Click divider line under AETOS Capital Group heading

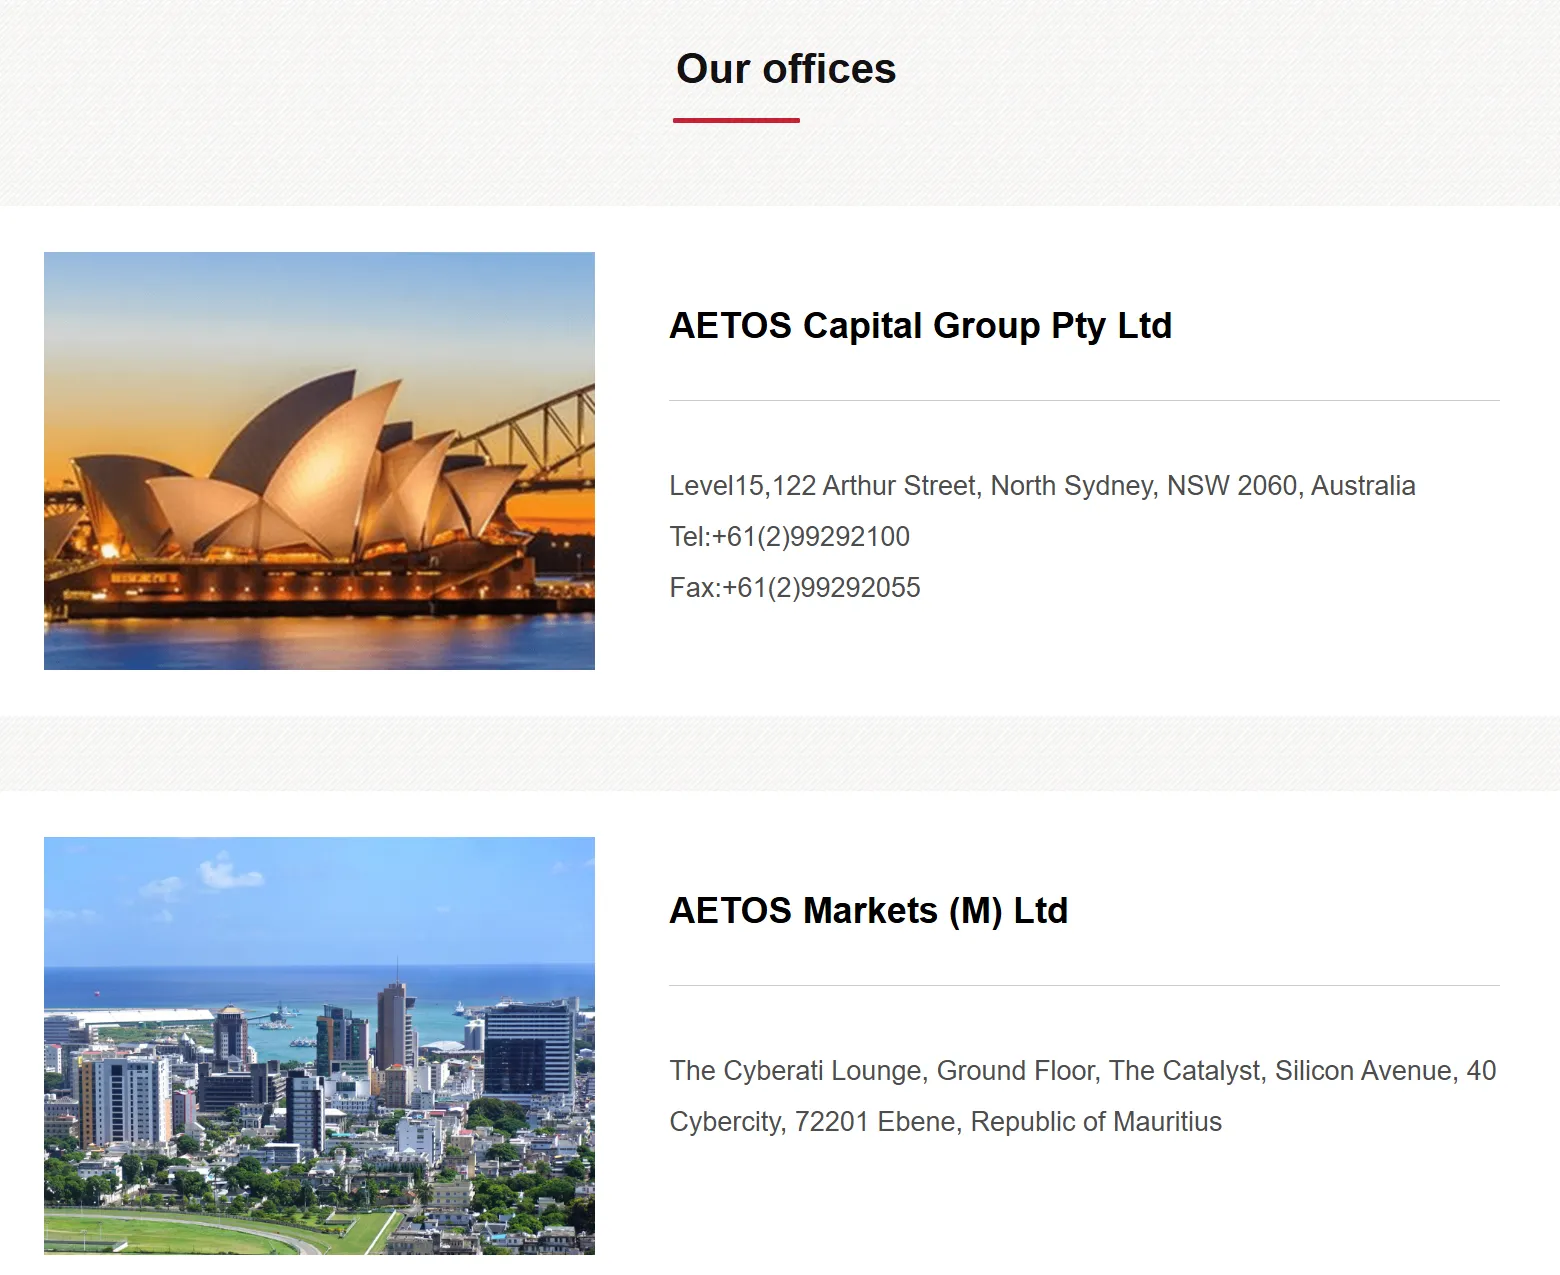(1084, 400)
